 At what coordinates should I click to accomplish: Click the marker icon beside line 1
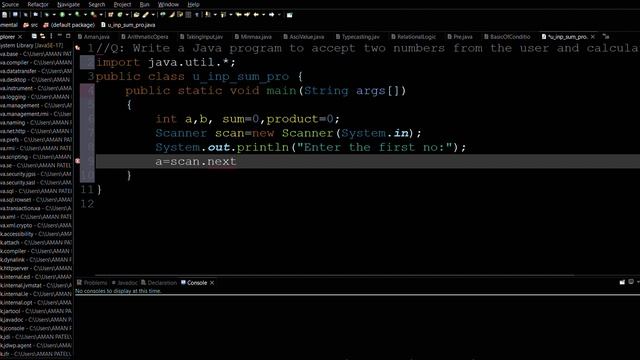pos(77,48)
